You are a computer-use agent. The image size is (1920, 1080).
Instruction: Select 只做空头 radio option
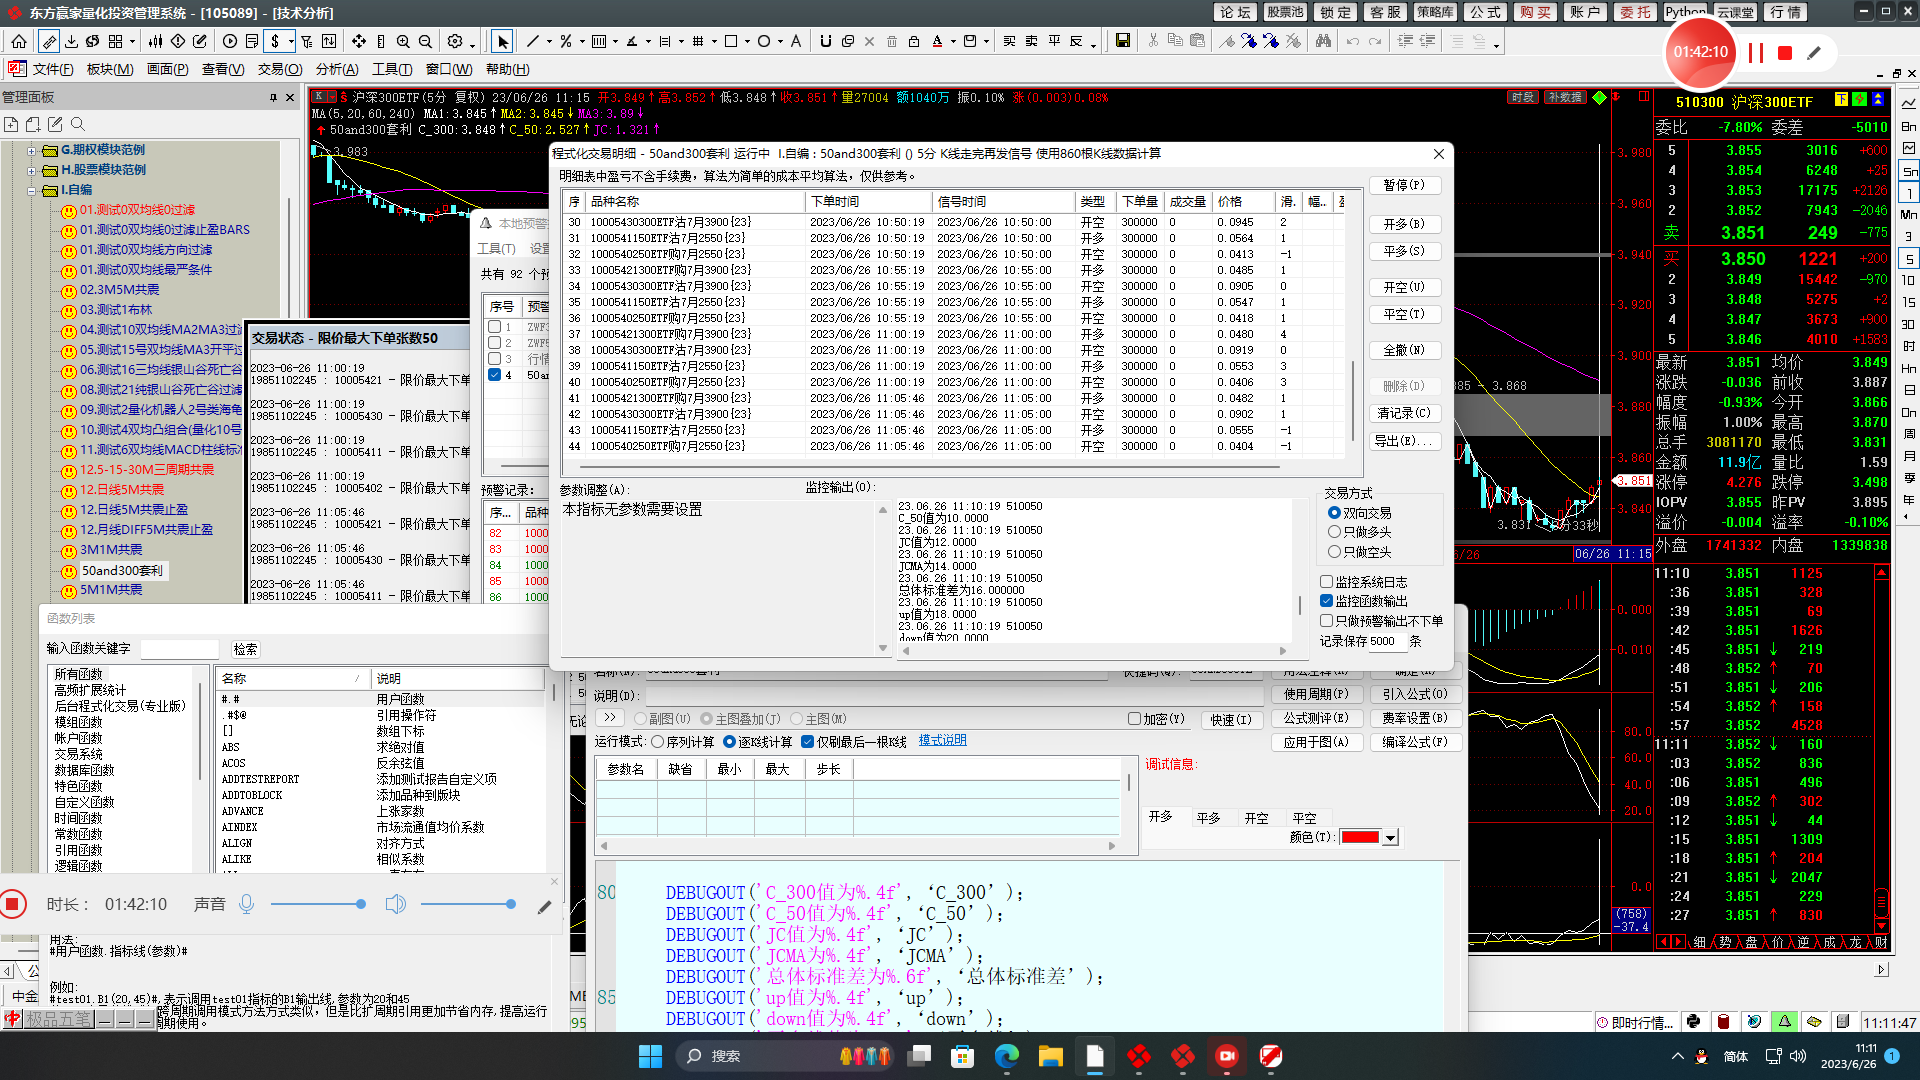[1334, 552]
